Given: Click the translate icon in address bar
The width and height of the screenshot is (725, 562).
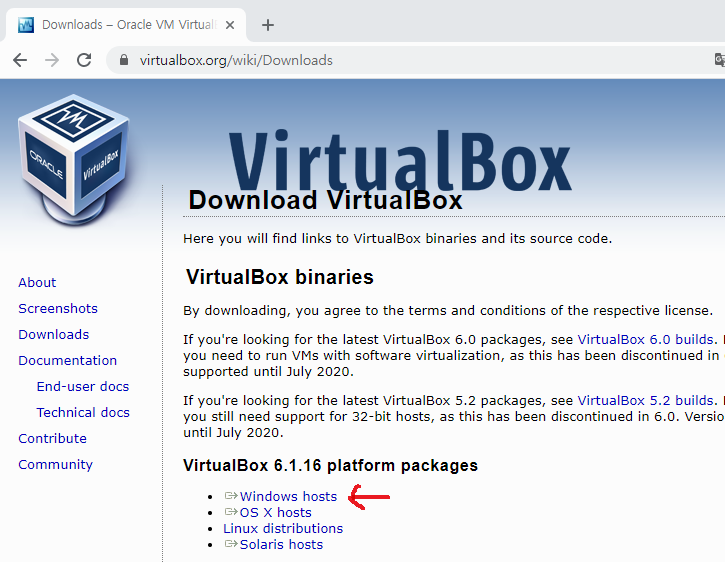Looking at the screenshot, I should pos(719,60).
